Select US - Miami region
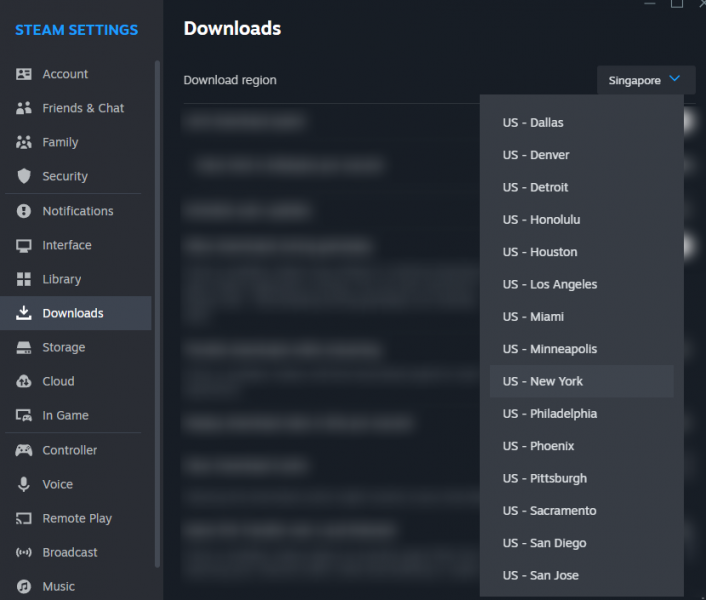 [581, 316]
